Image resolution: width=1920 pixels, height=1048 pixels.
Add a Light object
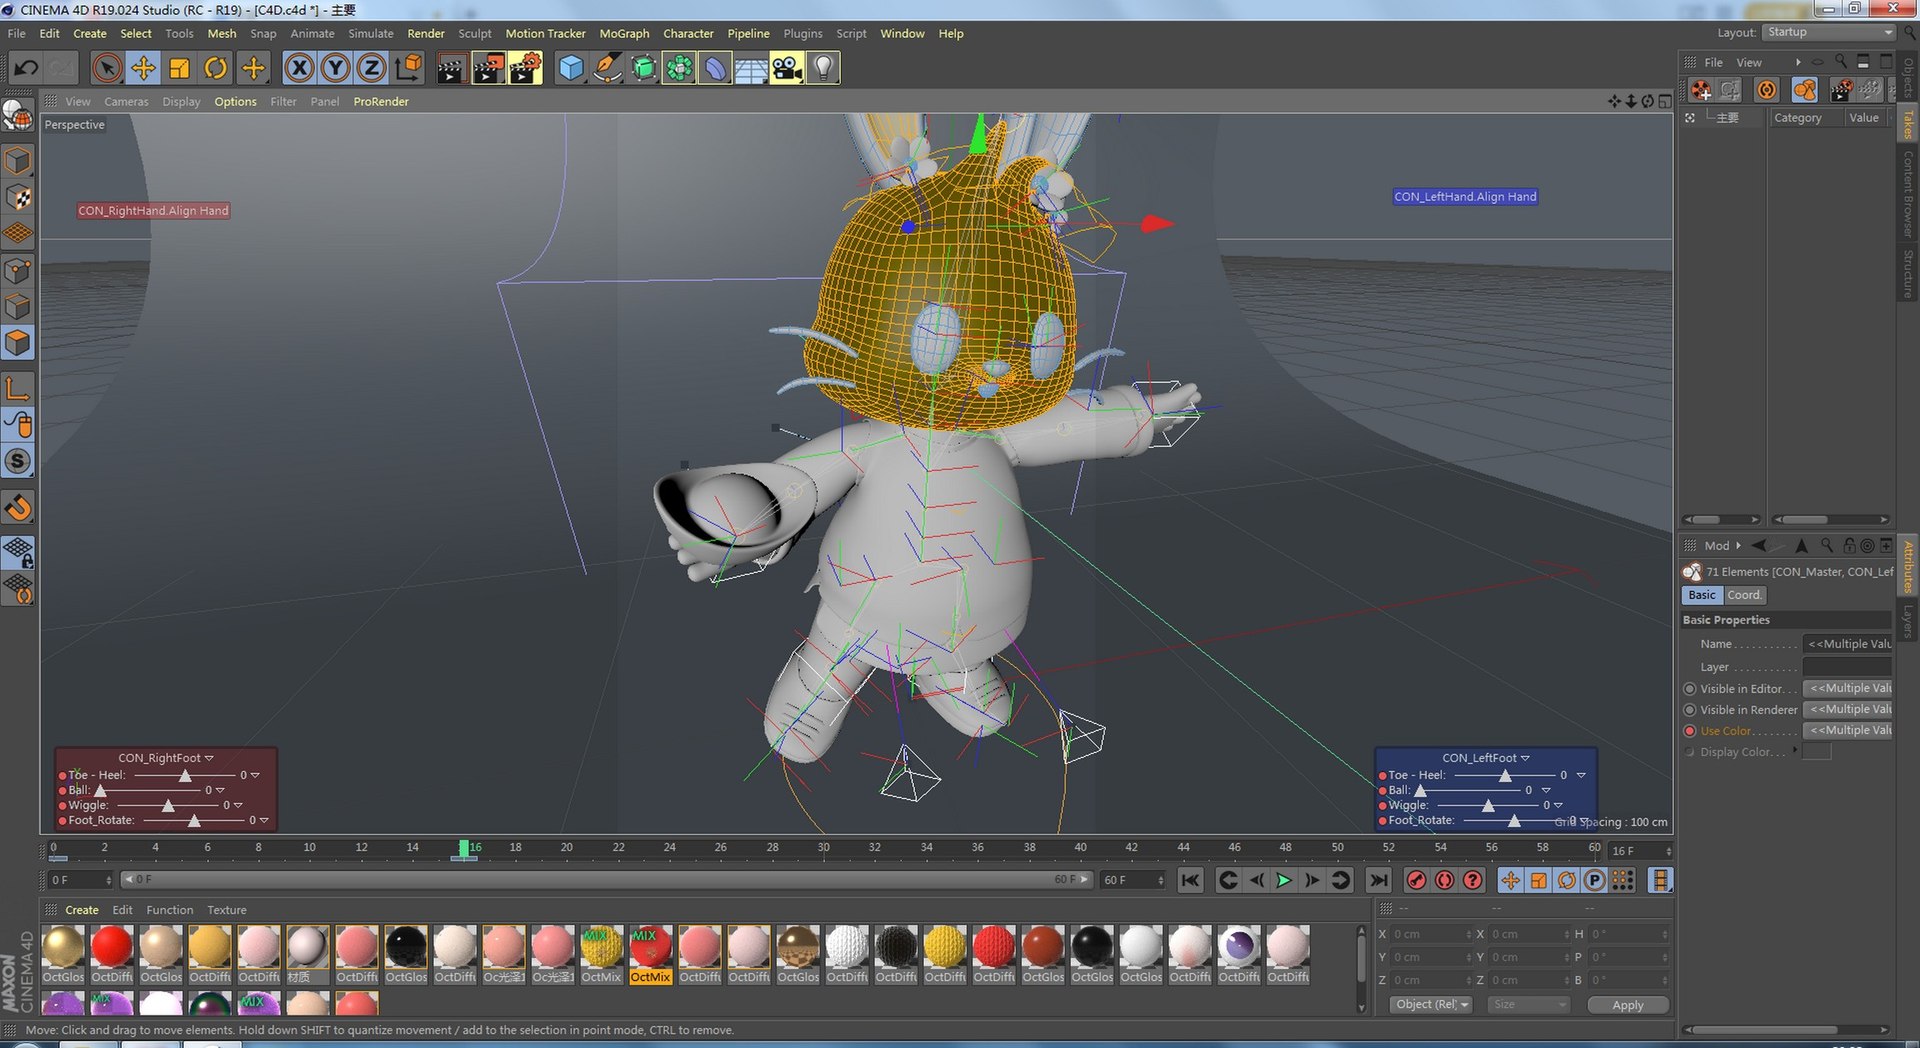click(x=823, y=68)
